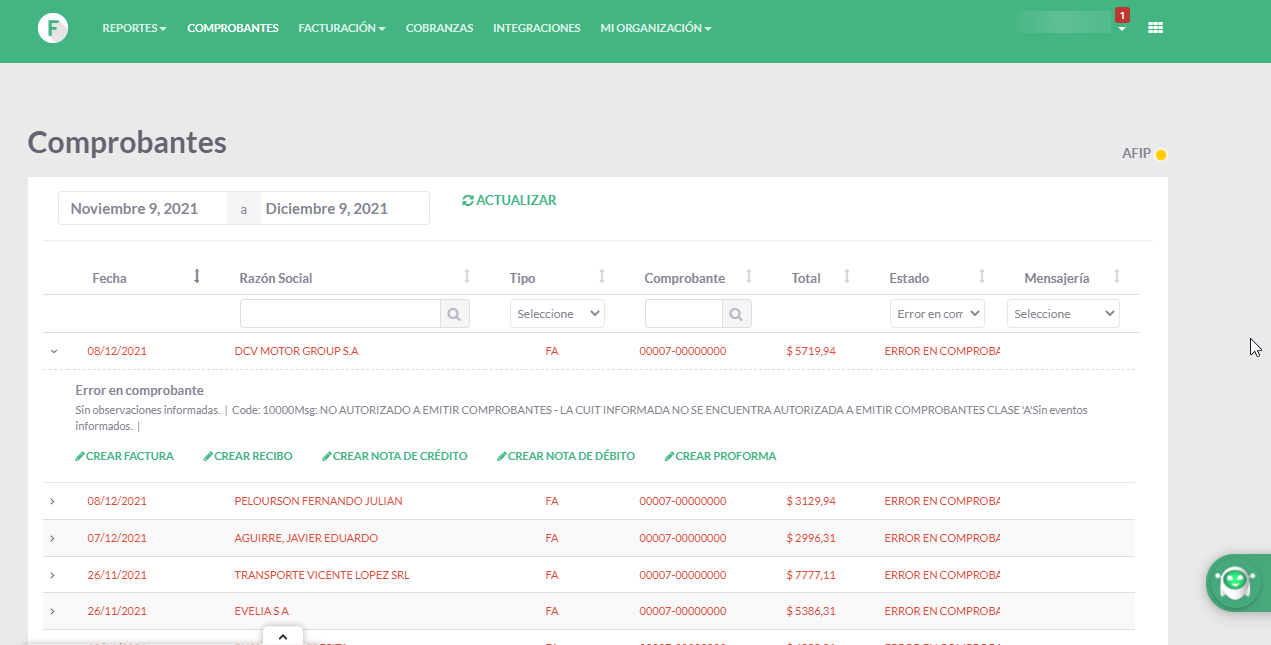
Task: Click the total $ 2996,31
Action: point(811,538)
